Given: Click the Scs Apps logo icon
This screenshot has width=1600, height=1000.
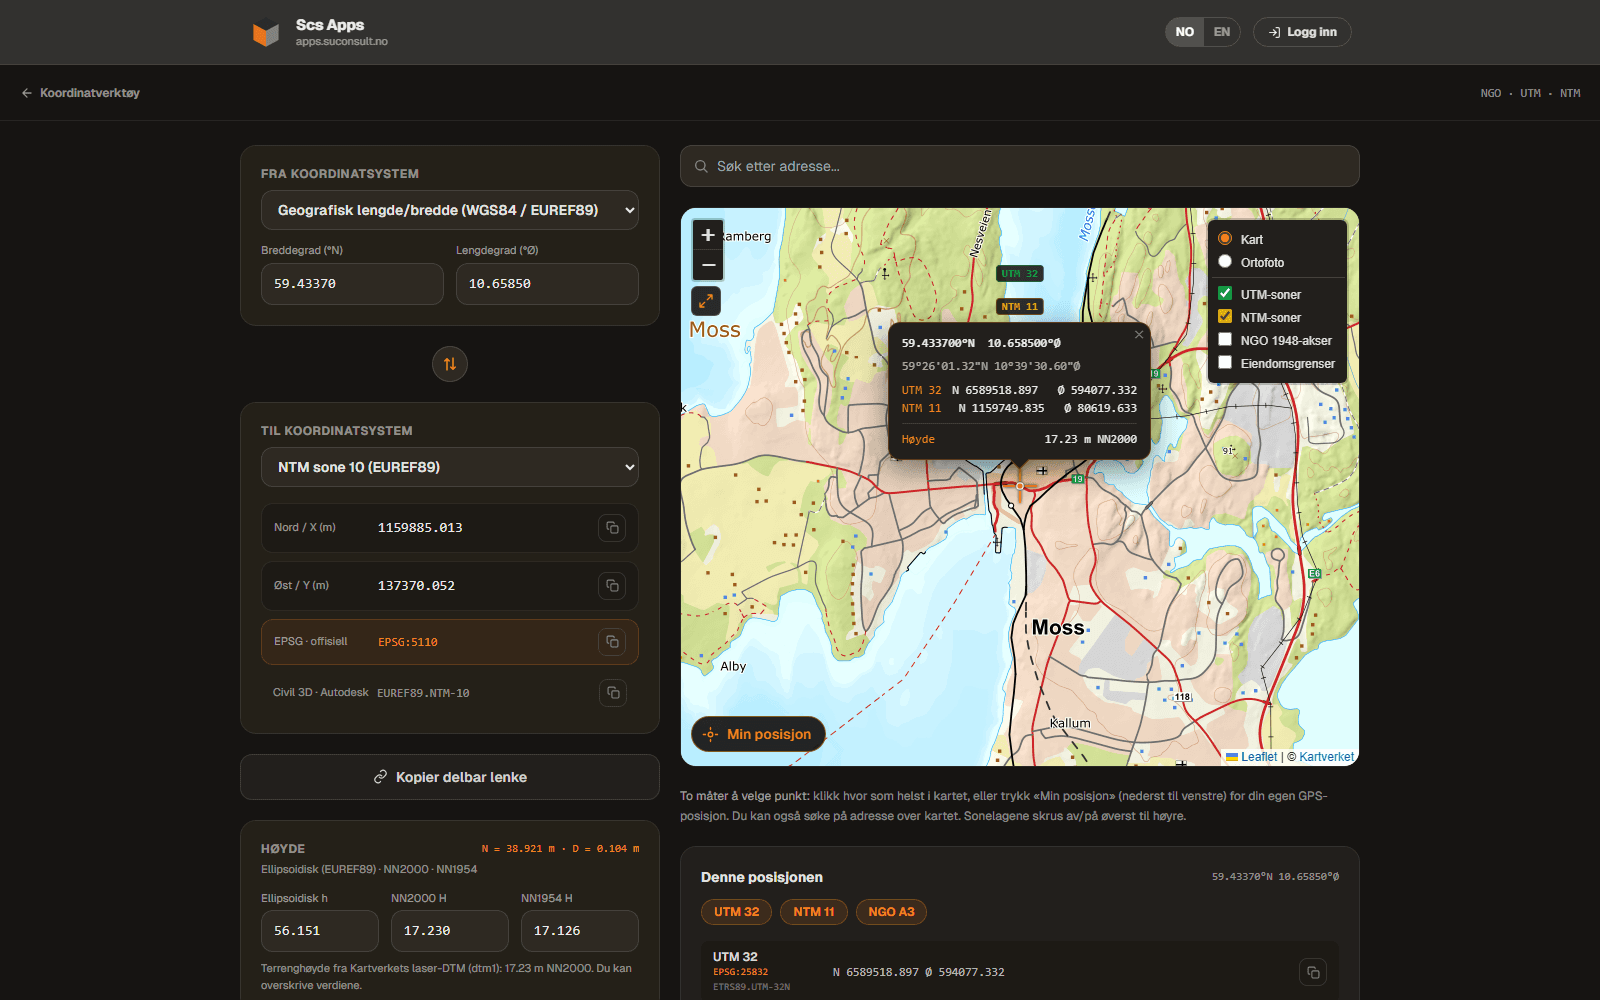Looking at the screenshot, I should pos(265,34).
